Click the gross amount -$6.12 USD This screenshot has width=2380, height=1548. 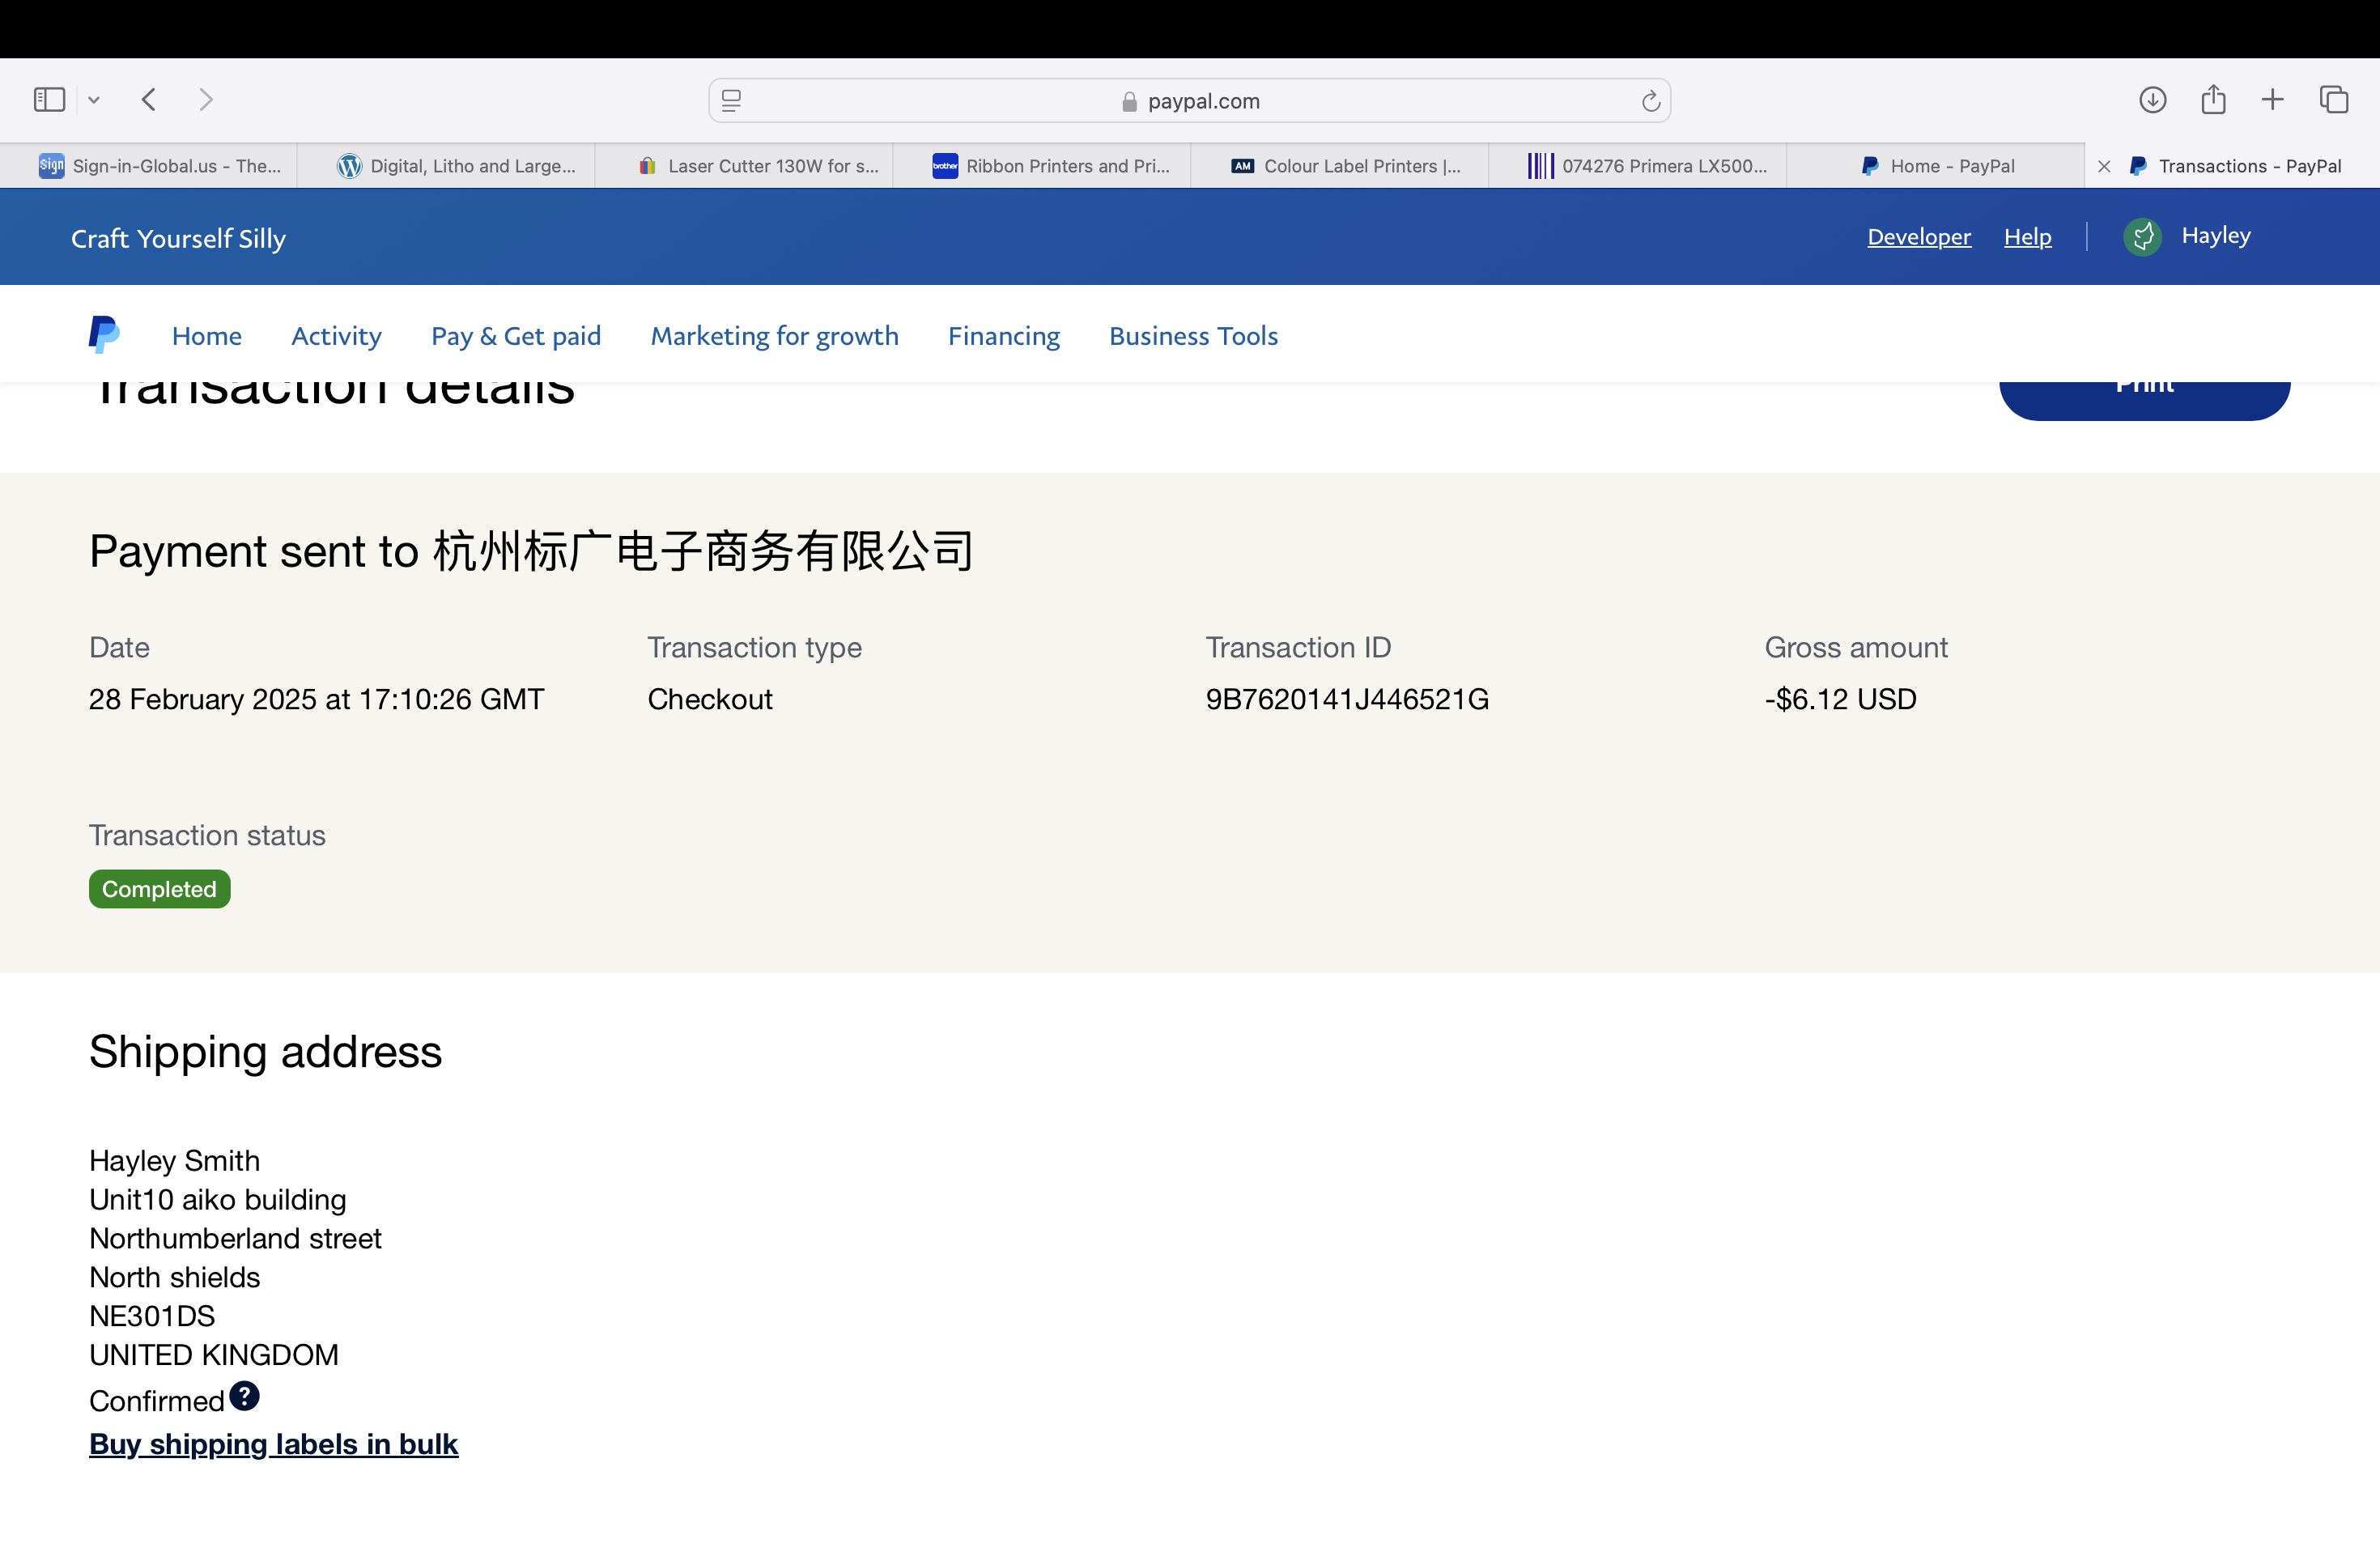[x=1840, y=699]
